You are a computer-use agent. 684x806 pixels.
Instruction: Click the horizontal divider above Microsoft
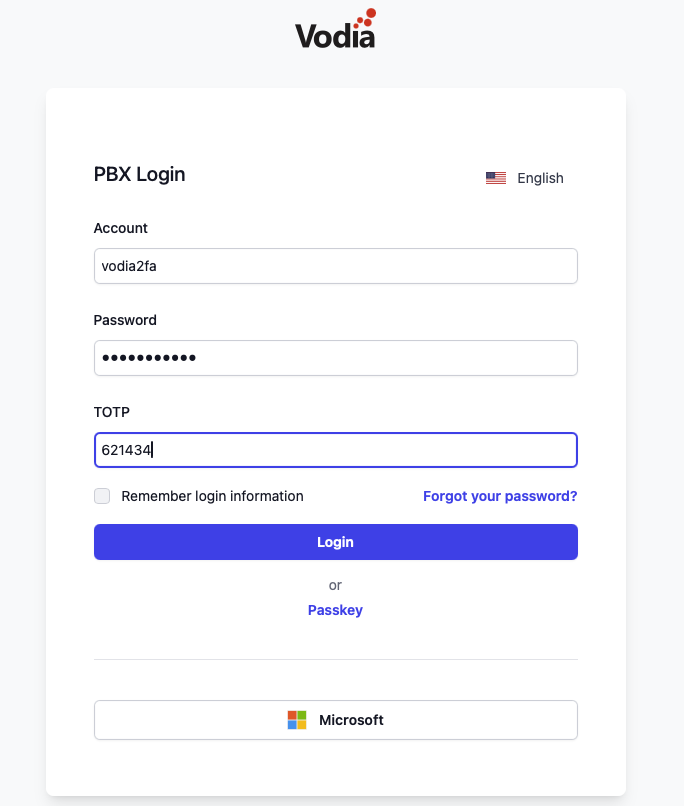coord(335,659)
